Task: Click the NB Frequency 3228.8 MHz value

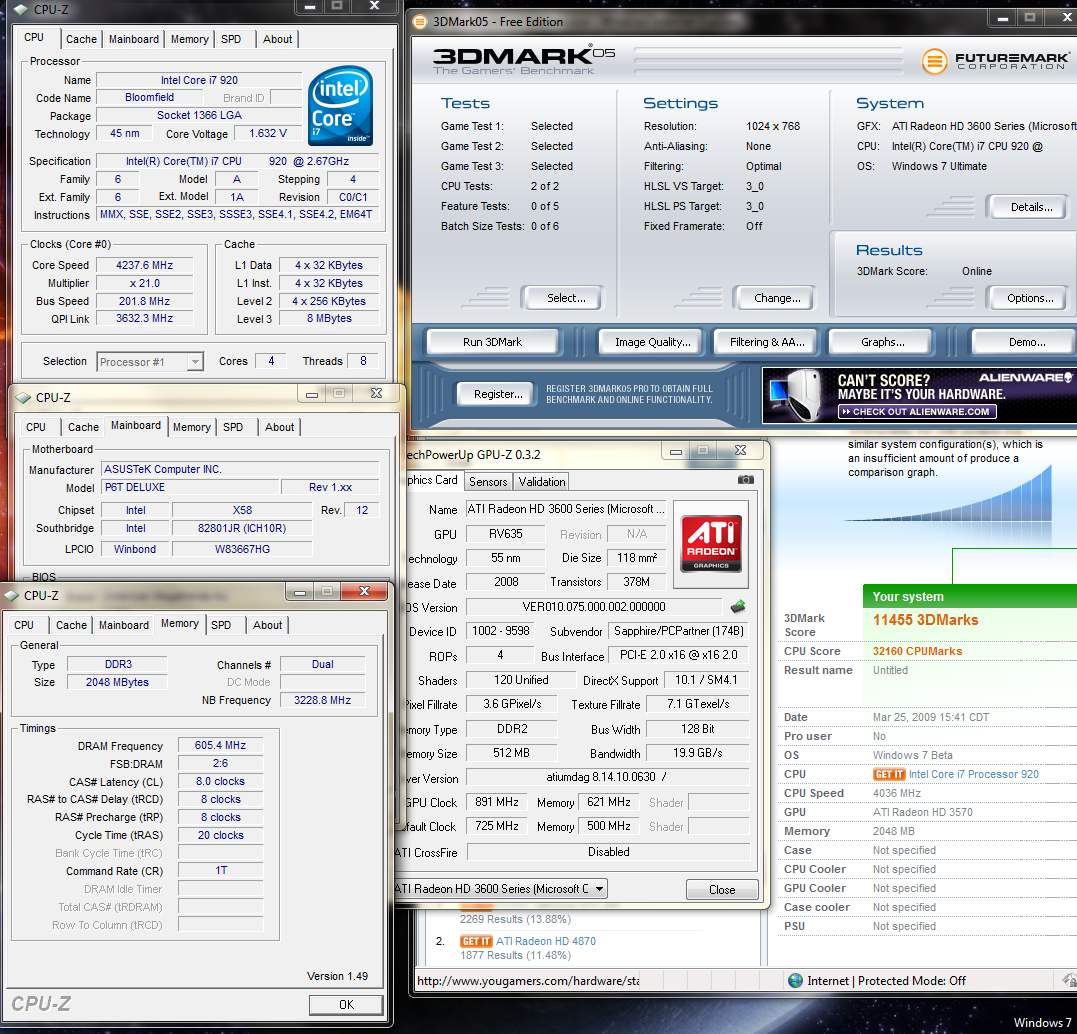Action: point(322,700)
